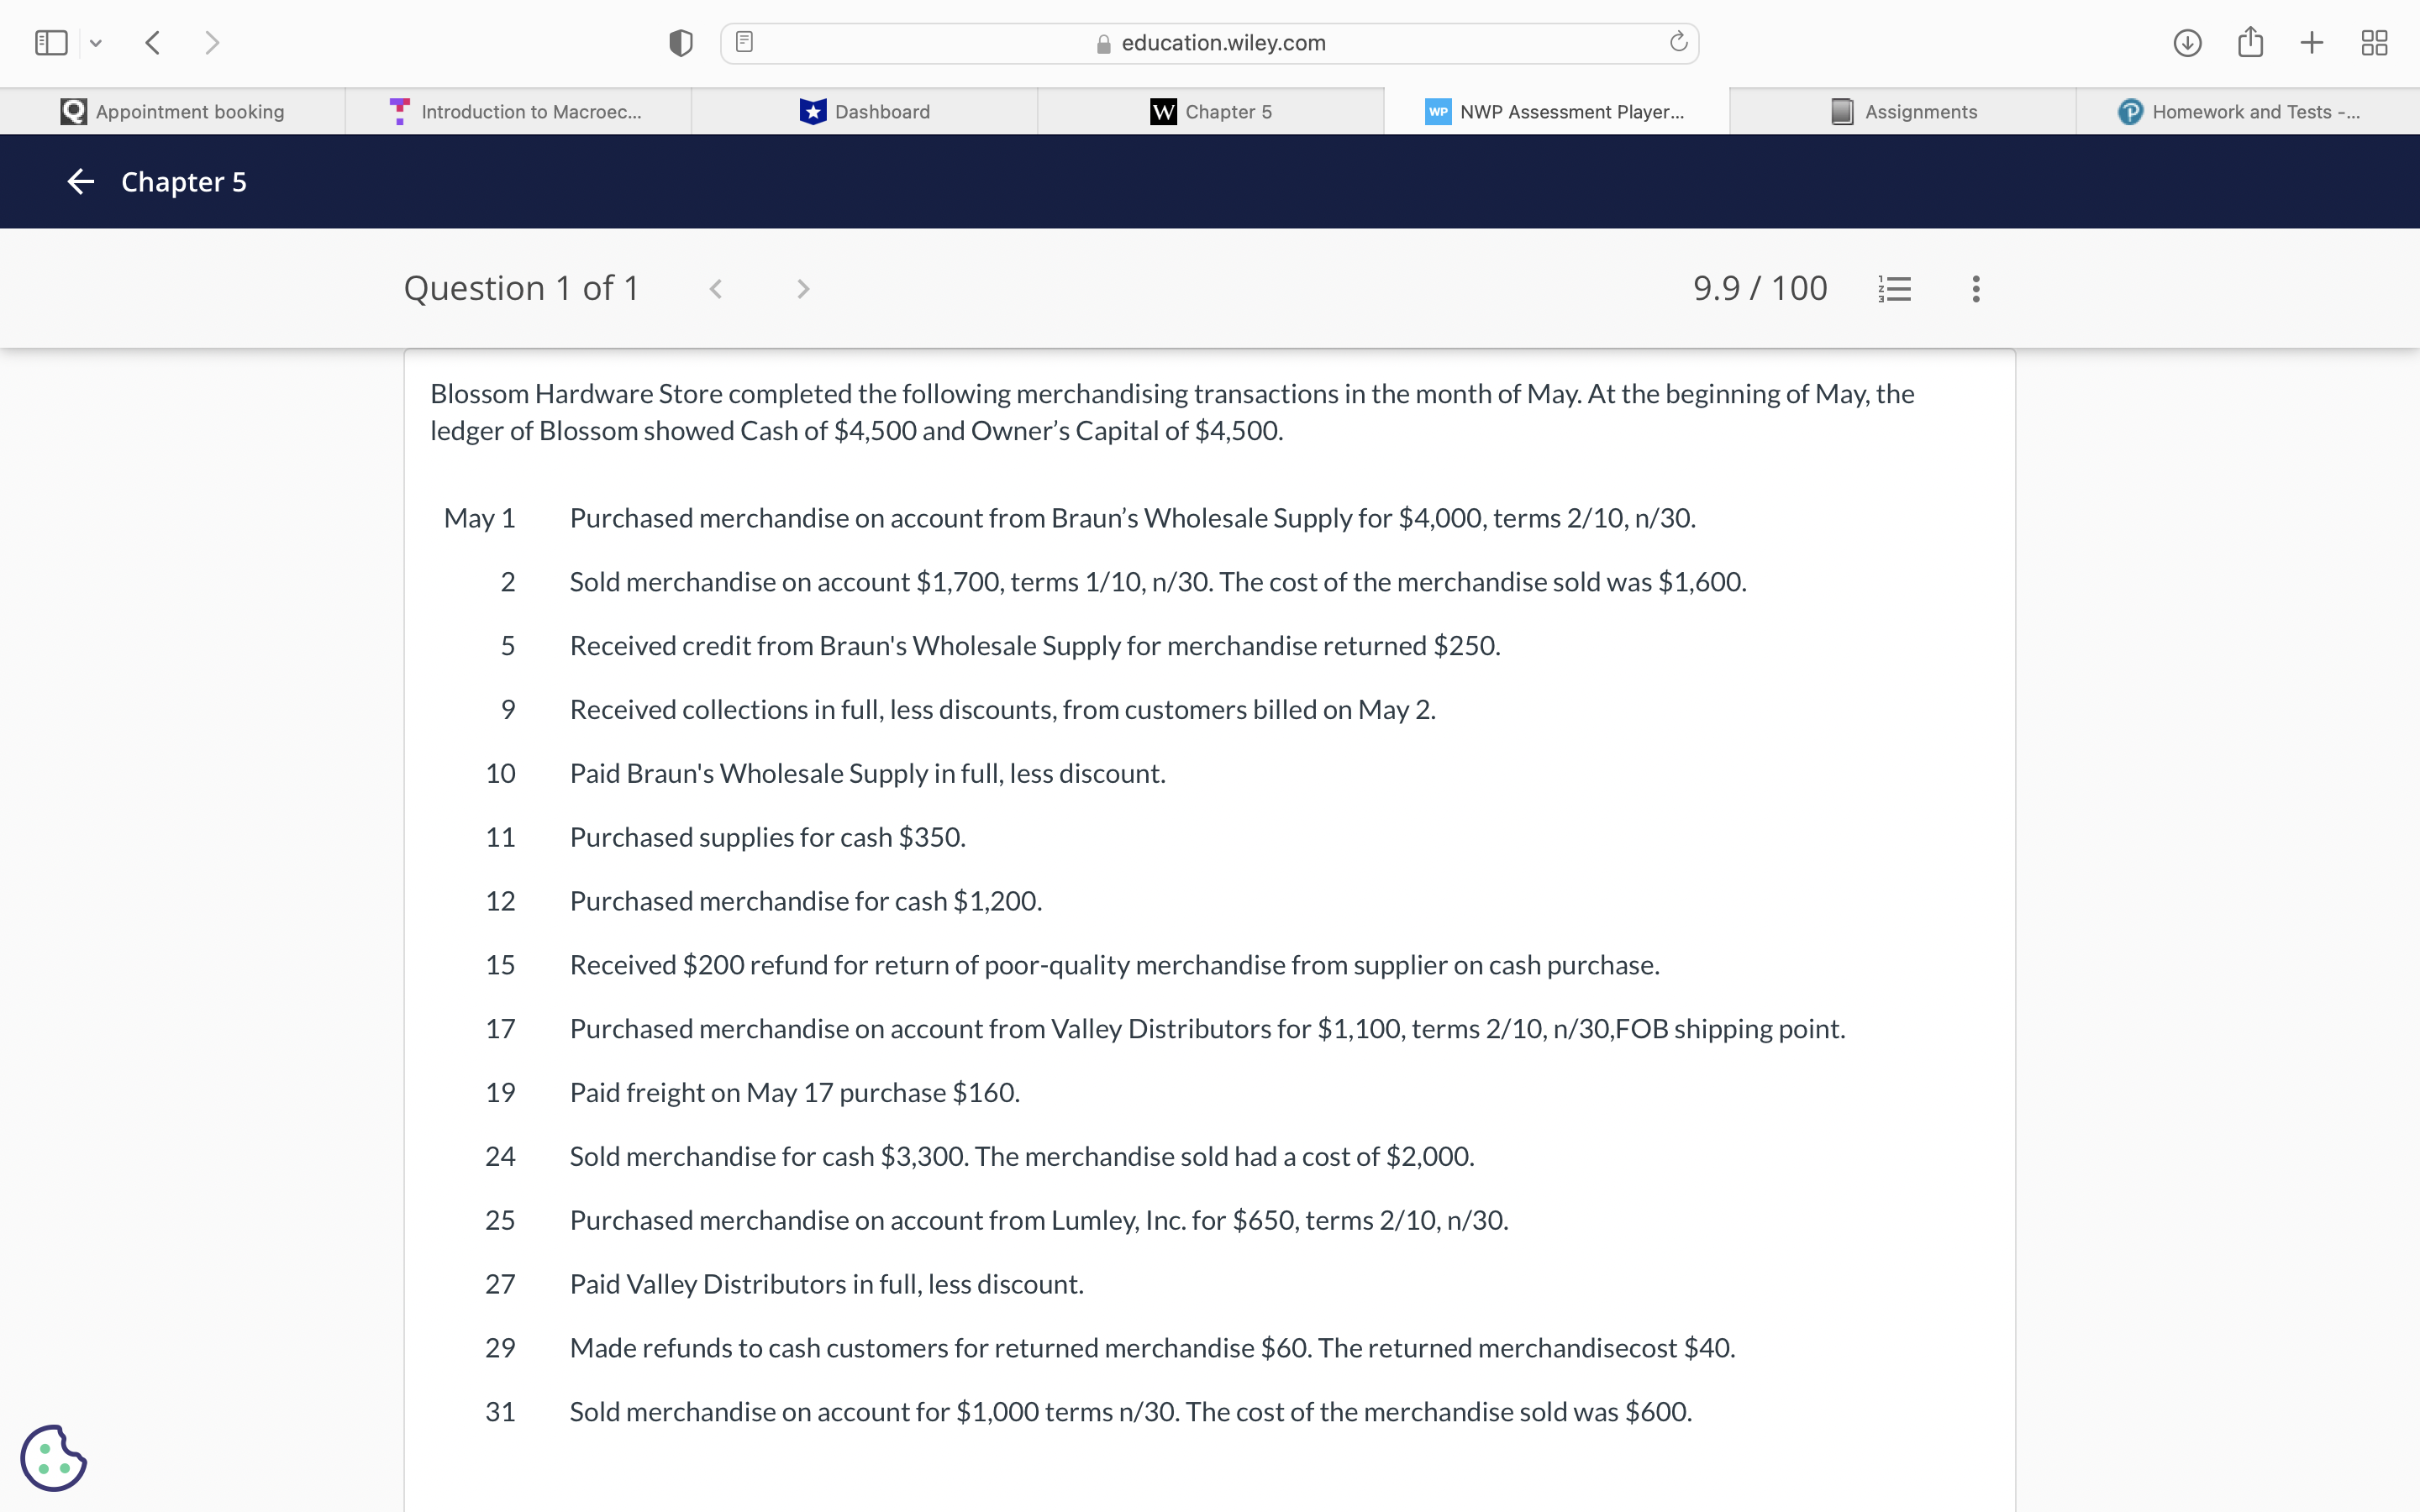This screenshot has height=1512, width=2420.
Task: Reload the page via refresh icon
Action: (x=1678, y=43)
